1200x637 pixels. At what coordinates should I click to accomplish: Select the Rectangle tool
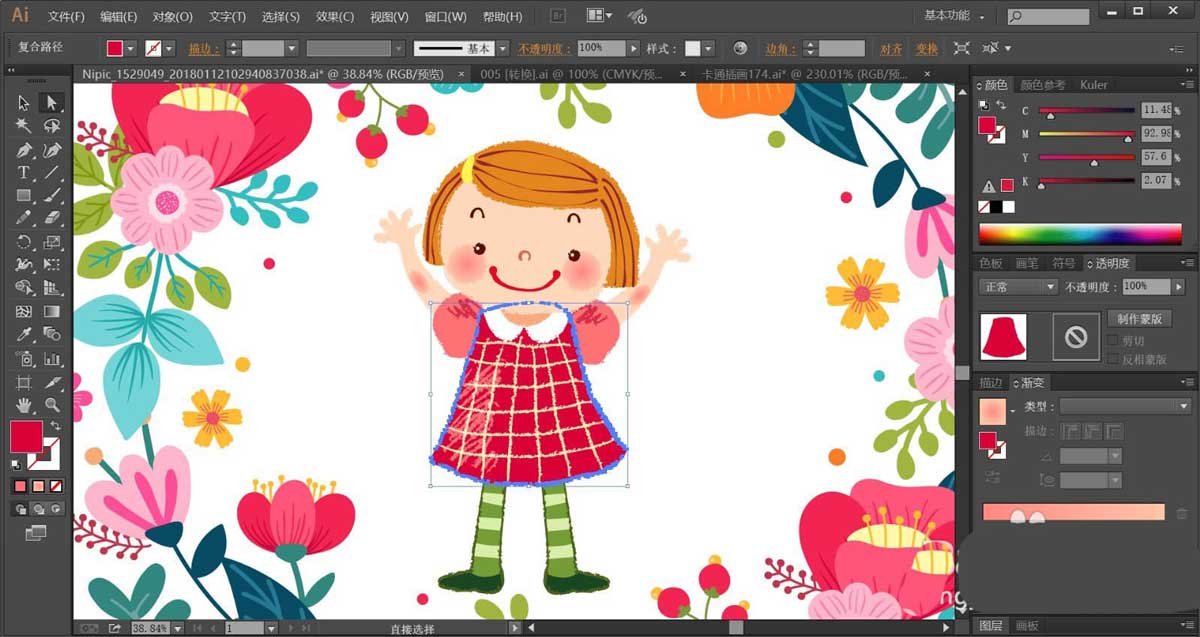pos(24,196)
